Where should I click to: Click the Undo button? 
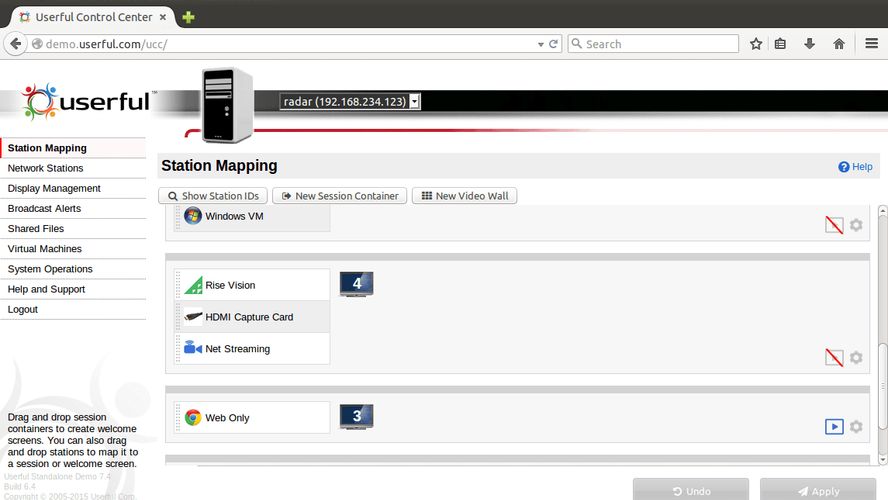(x=691, y=490)
